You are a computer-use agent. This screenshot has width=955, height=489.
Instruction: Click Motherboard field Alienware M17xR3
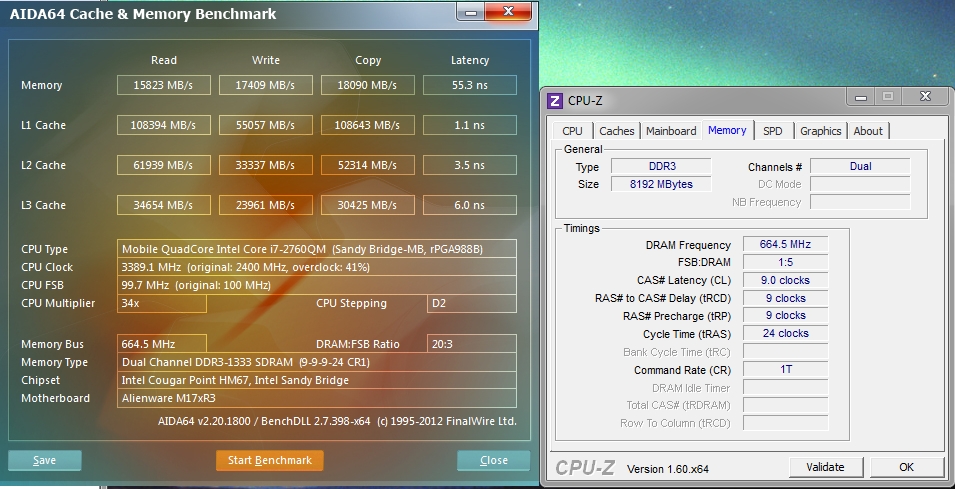point(317,398)
